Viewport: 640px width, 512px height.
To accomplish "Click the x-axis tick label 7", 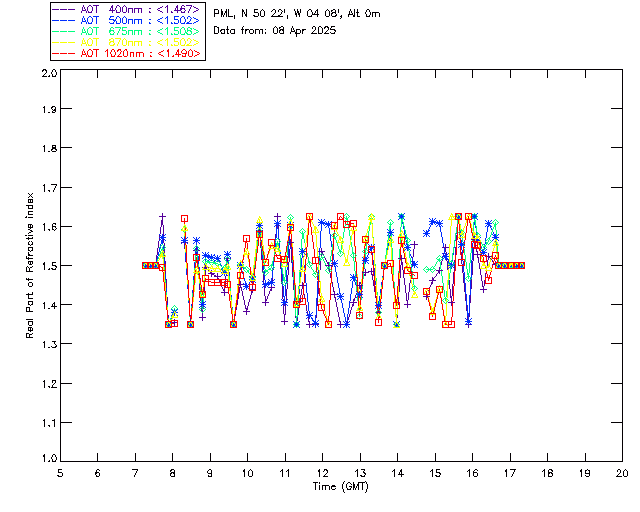I will (135, 473).
